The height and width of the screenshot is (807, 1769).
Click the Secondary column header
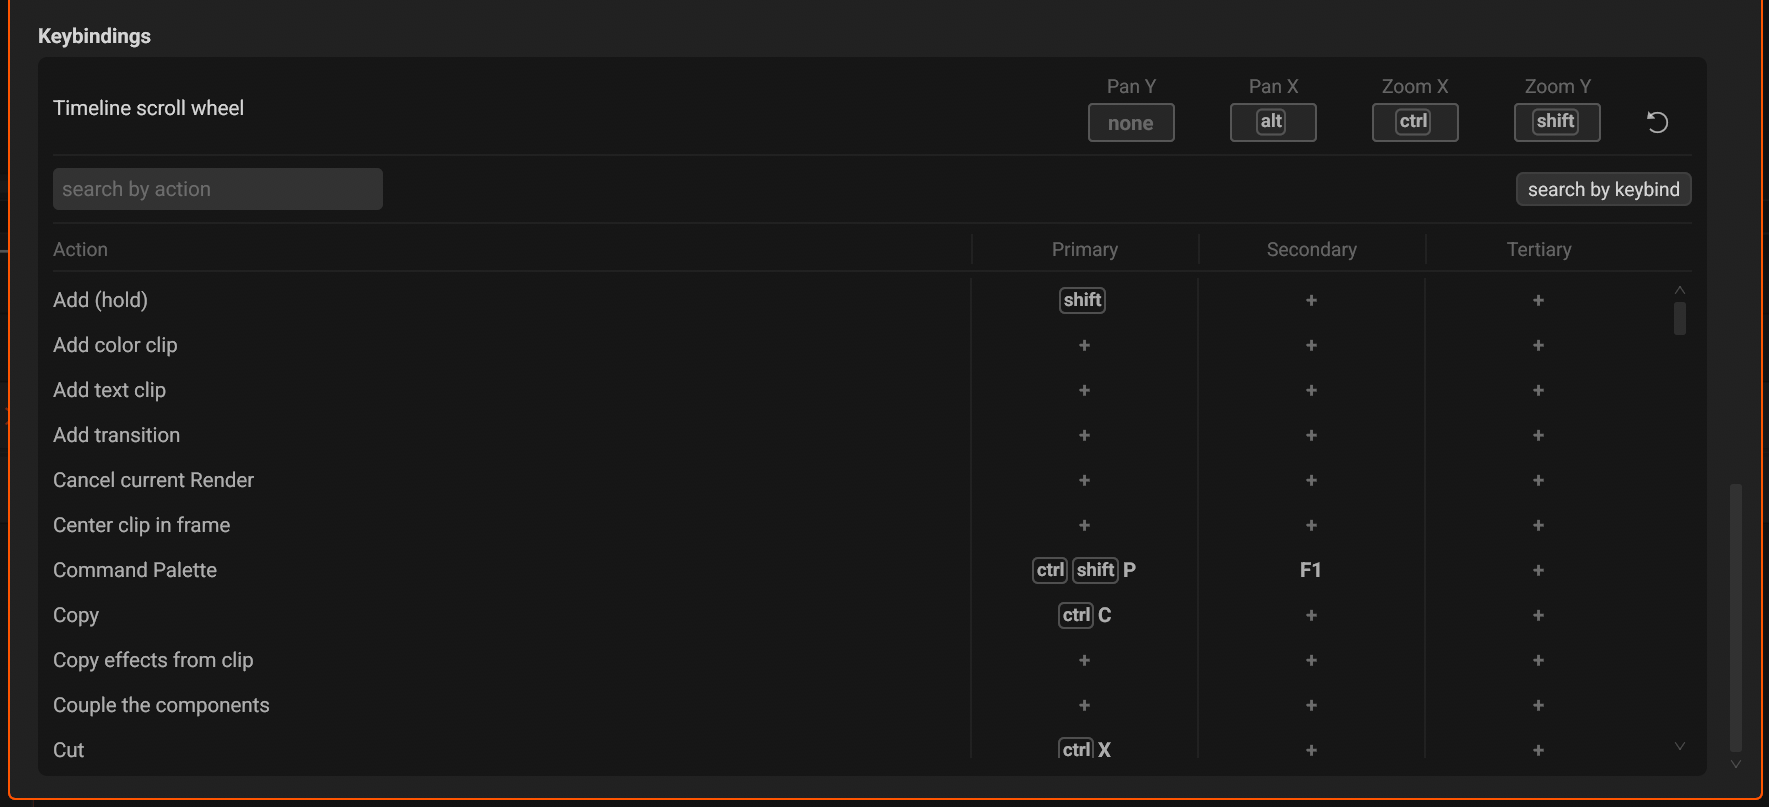pyautogui.click(x=1312, y=249)
